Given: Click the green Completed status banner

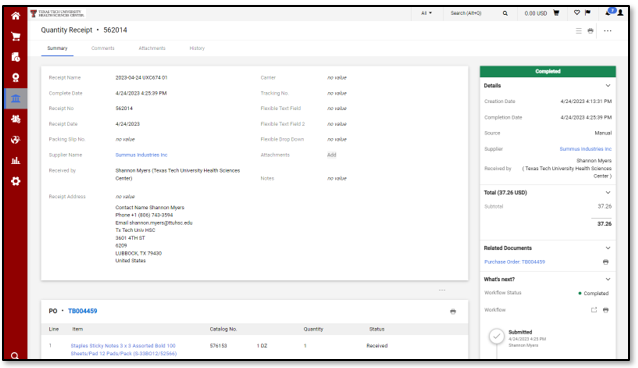Looking at the screenshot, I should 548,71.
